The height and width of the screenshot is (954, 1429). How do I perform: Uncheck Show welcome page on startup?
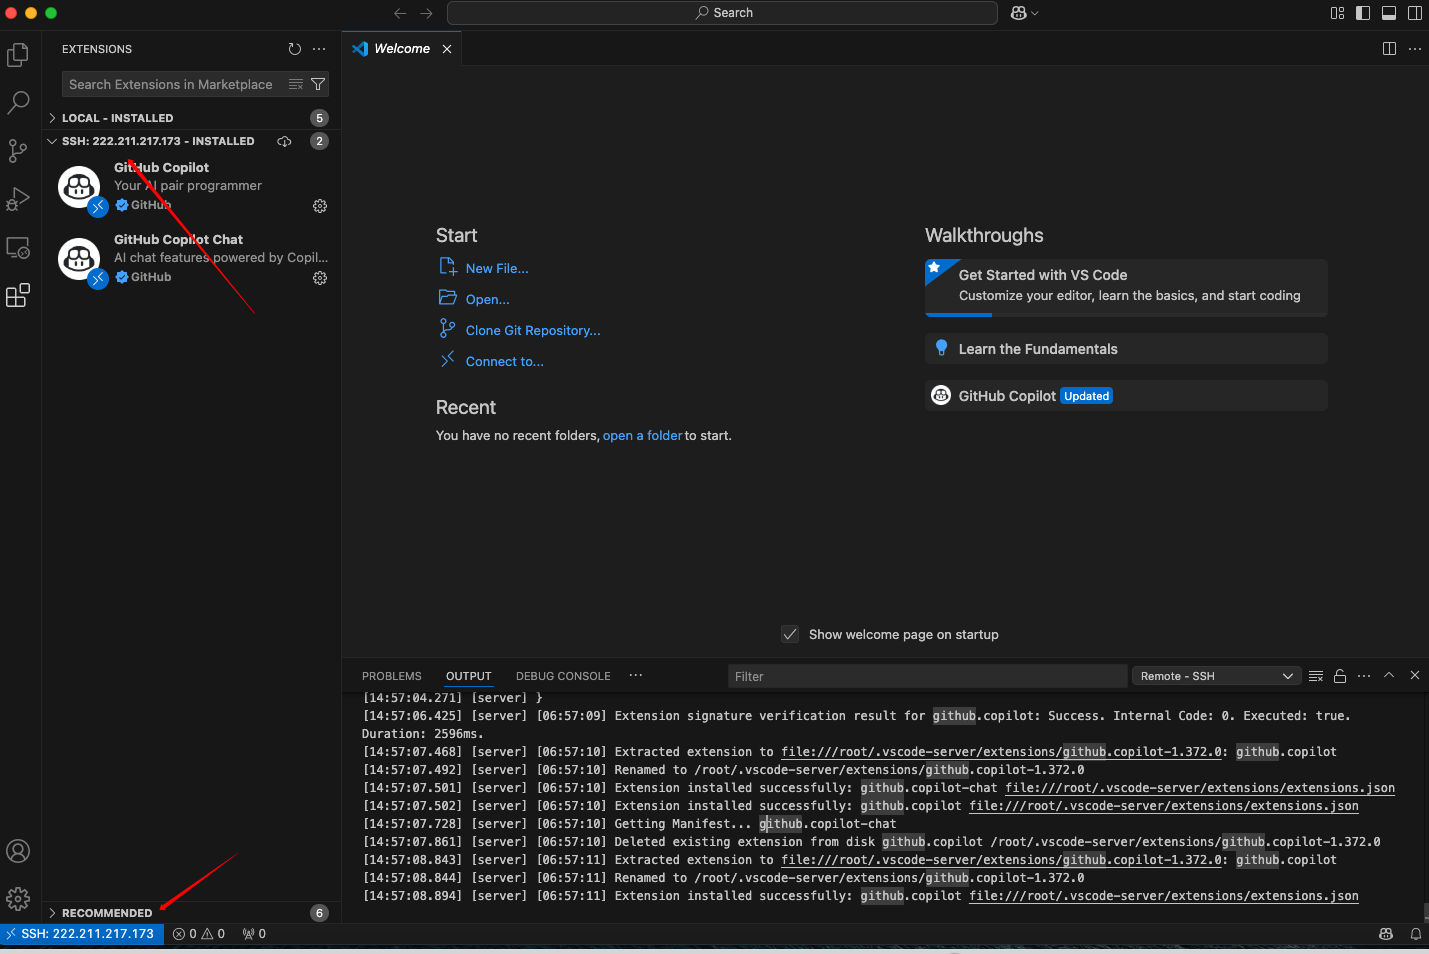tap(790, 635)
